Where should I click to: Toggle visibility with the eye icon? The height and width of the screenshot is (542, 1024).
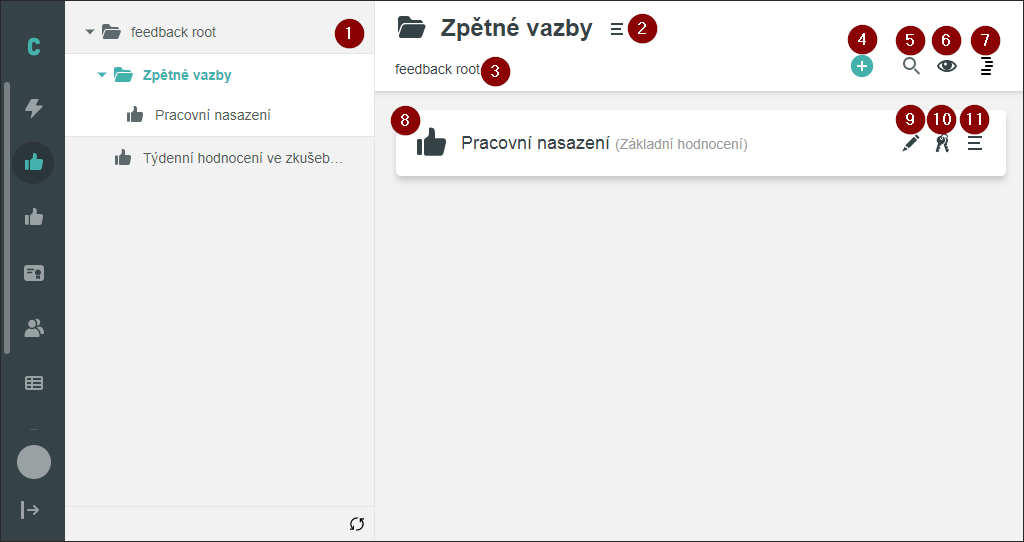pyautogui.click(x=946, y=67)
